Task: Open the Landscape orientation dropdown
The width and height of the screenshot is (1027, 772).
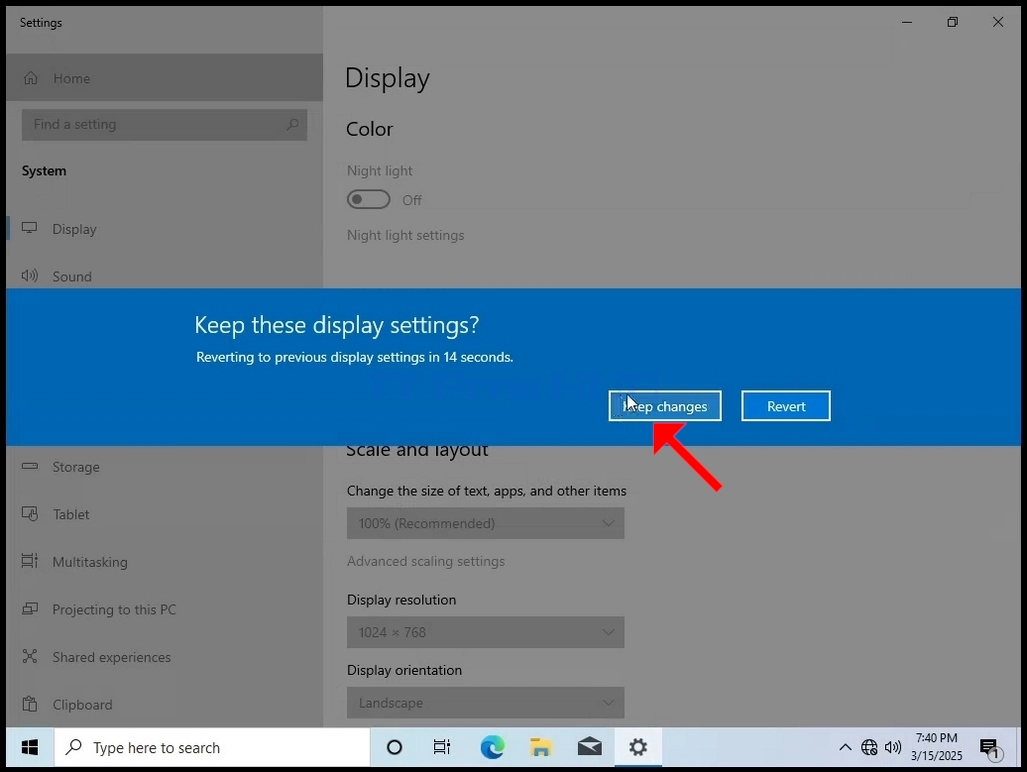Action: coord(485,703)
